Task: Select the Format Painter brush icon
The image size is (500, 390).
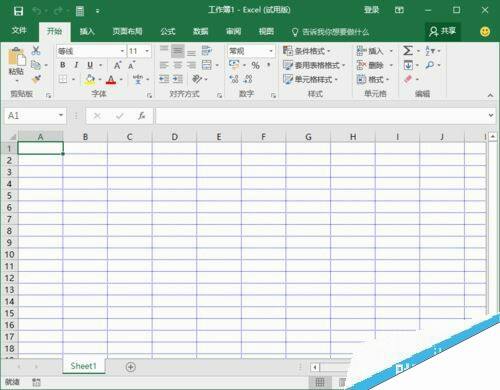Action: click(x=36, y=79)
